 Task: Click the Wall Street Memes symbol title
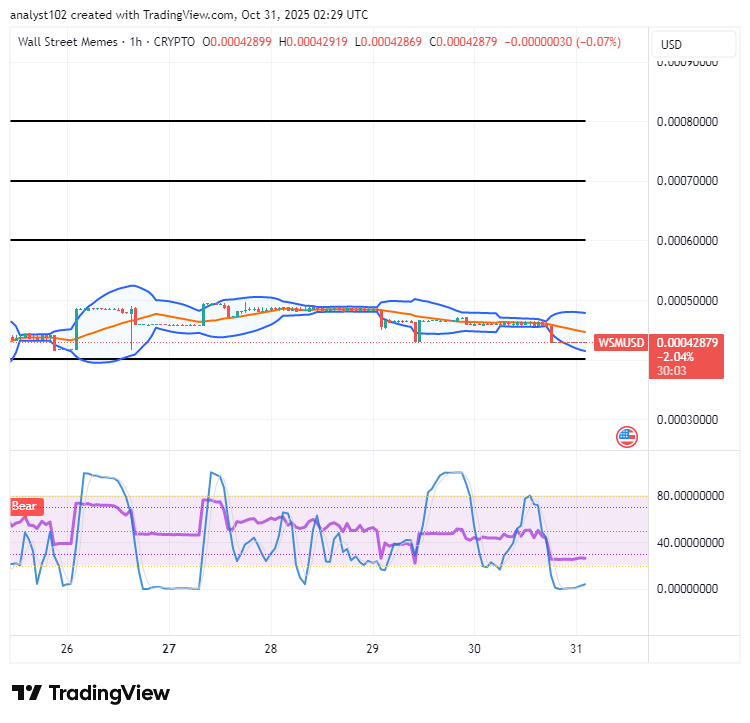[67, 42]
